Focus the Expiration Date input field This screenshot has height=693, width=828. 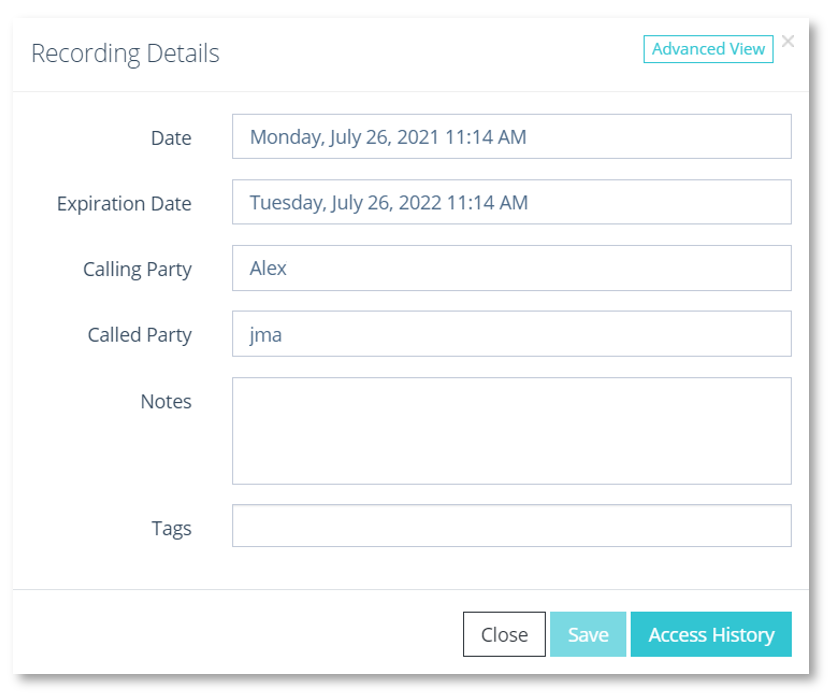tap(511, 202)
